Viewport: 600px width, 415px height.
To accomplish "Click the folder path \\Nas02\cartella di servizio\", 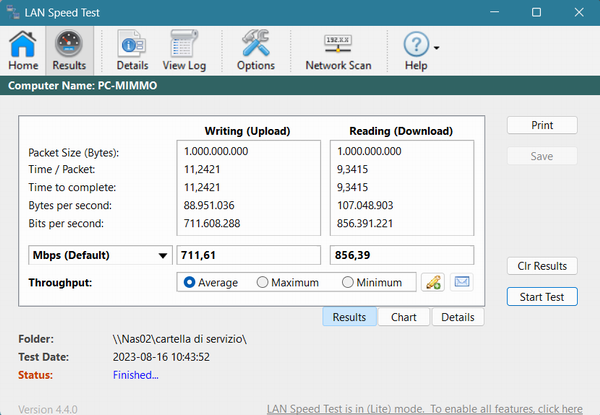I will tap(179, 339).
